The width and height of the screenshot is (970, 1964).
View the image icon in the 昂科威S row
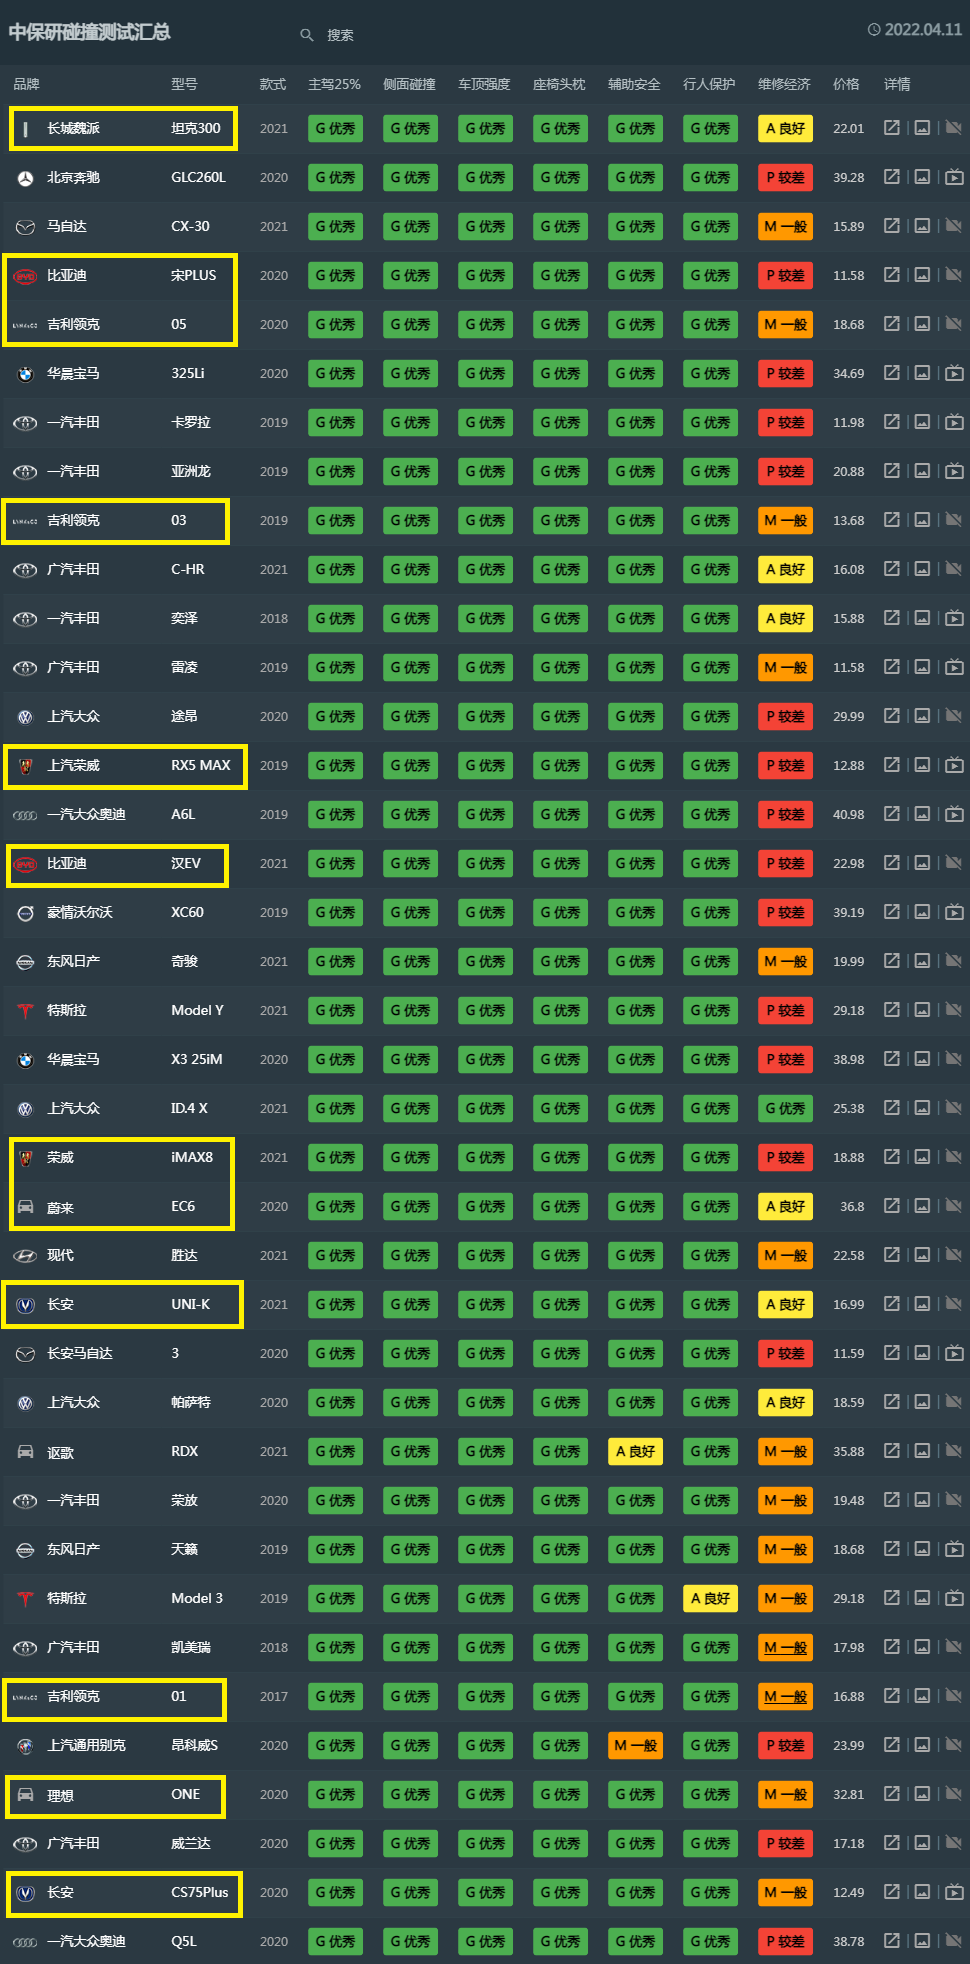coord(922,1745)
